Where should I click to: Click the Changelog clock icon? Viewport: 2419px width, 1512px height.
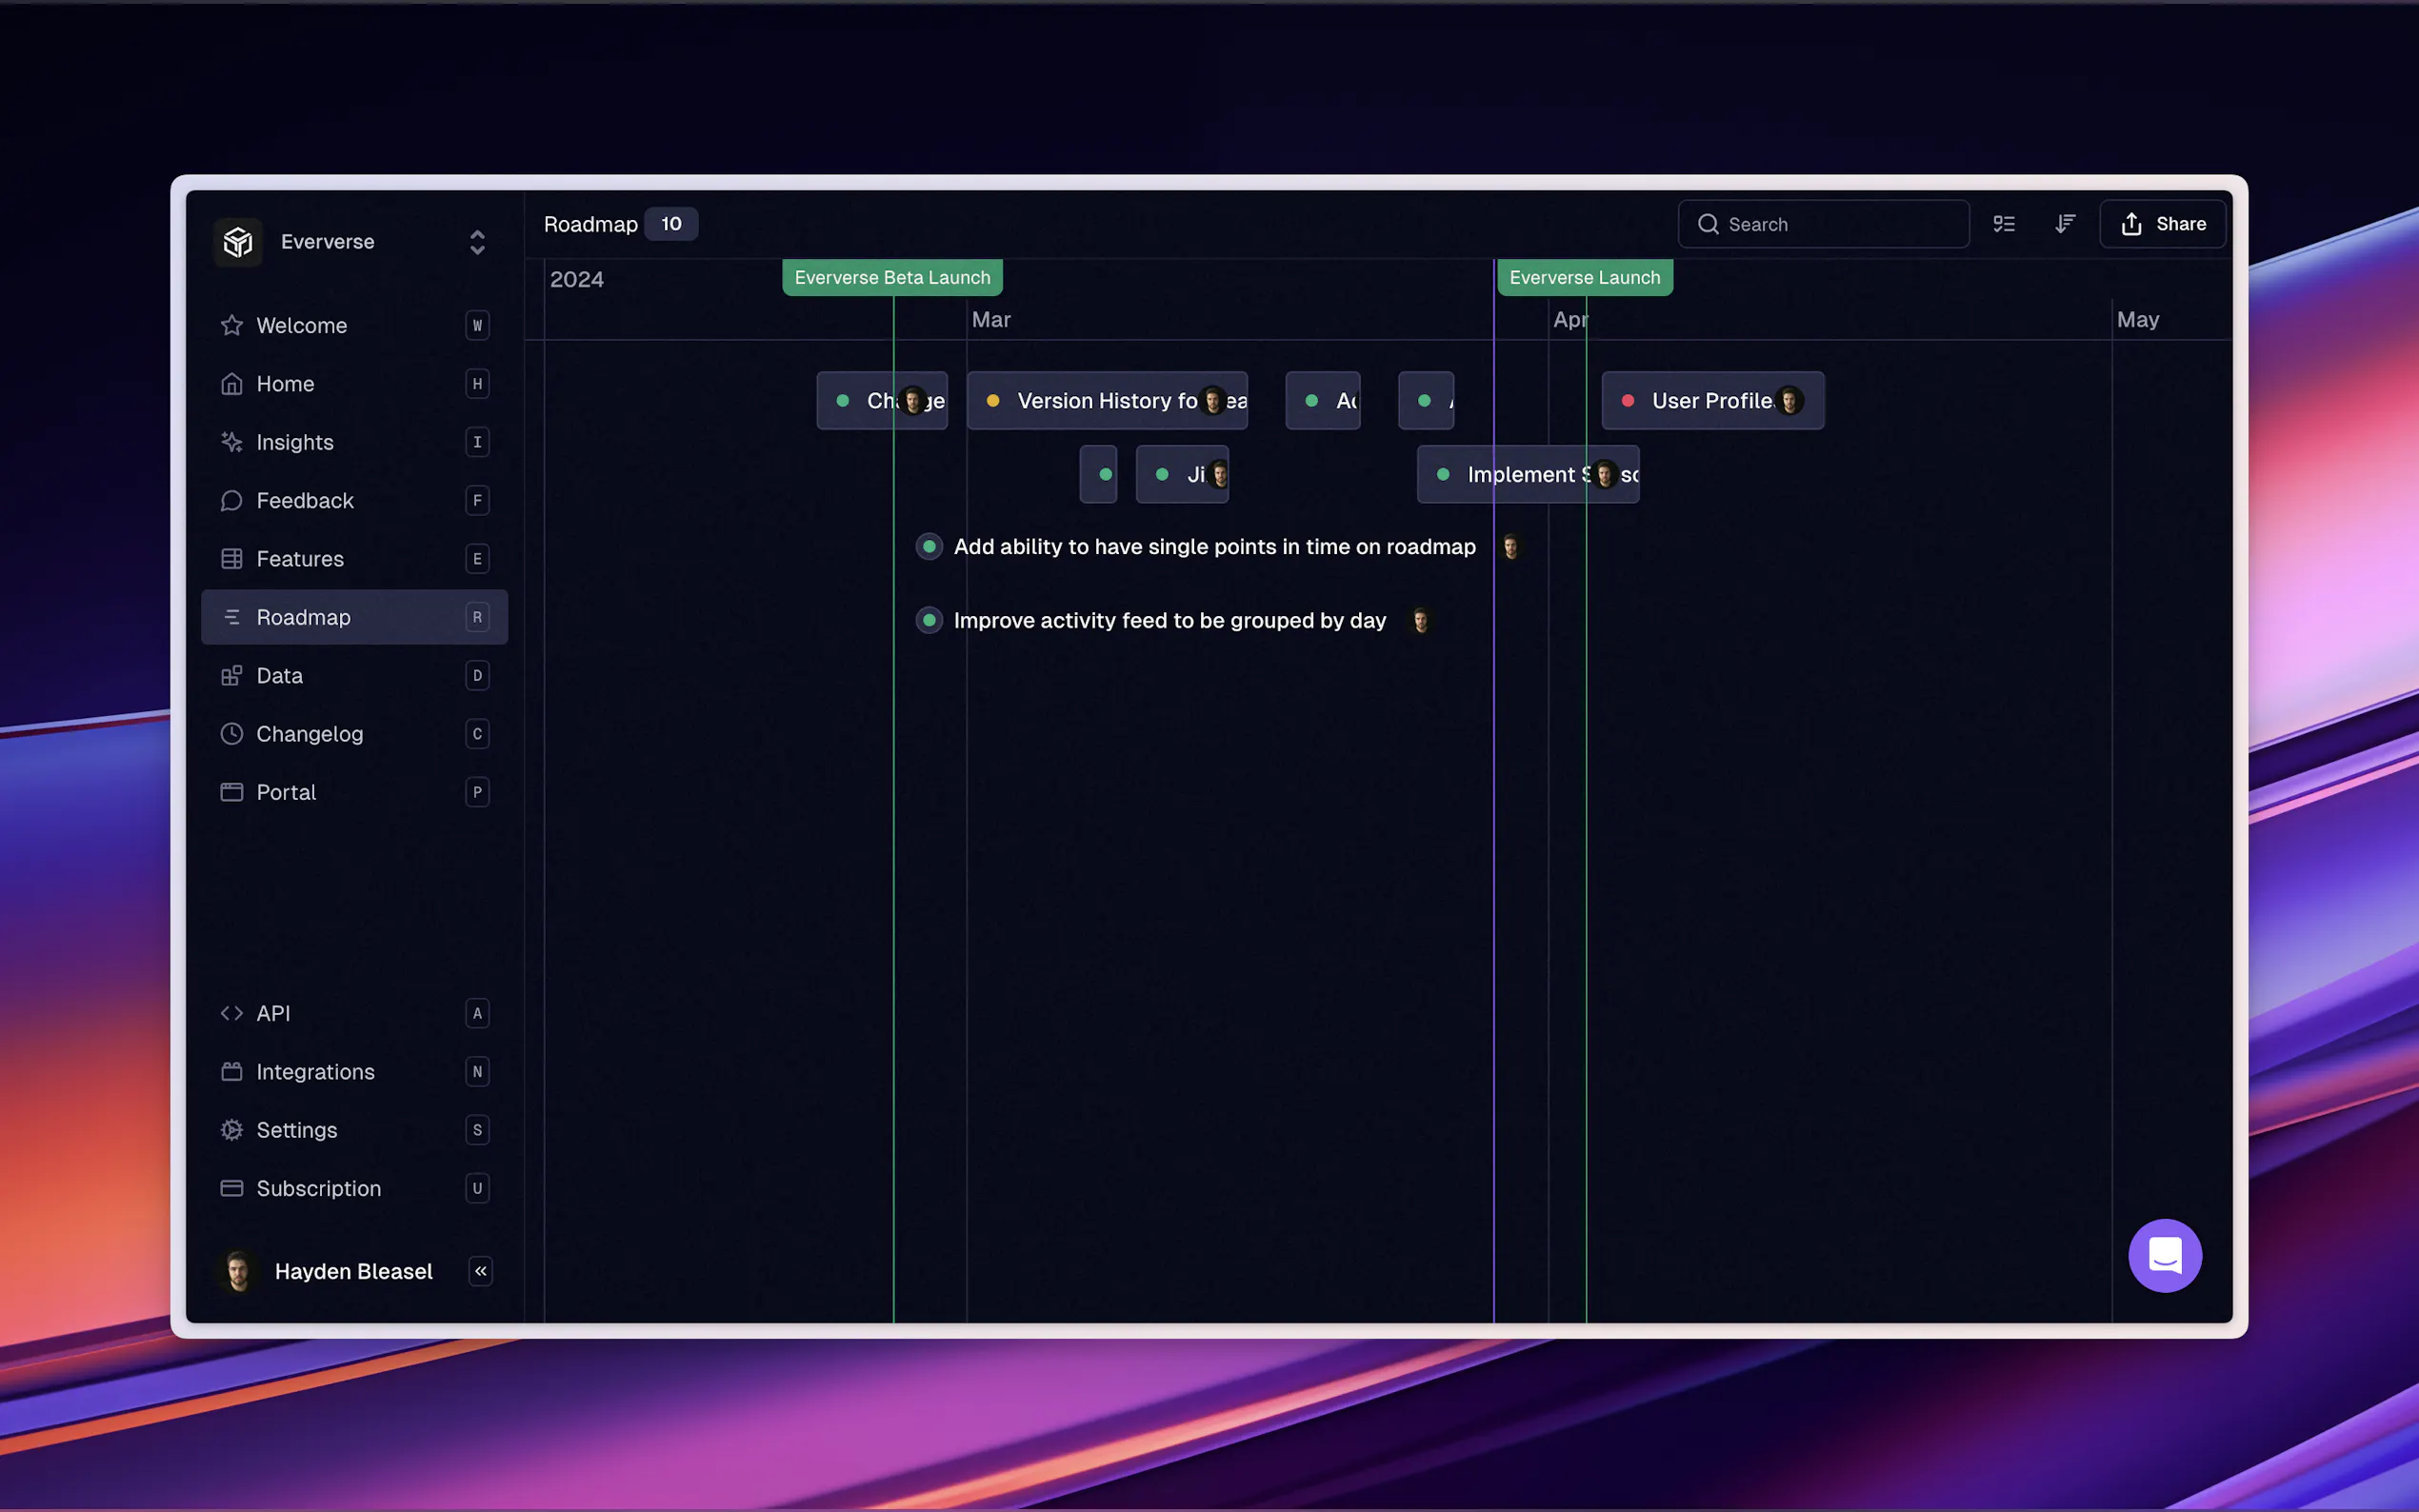click(x=232, y=734)
